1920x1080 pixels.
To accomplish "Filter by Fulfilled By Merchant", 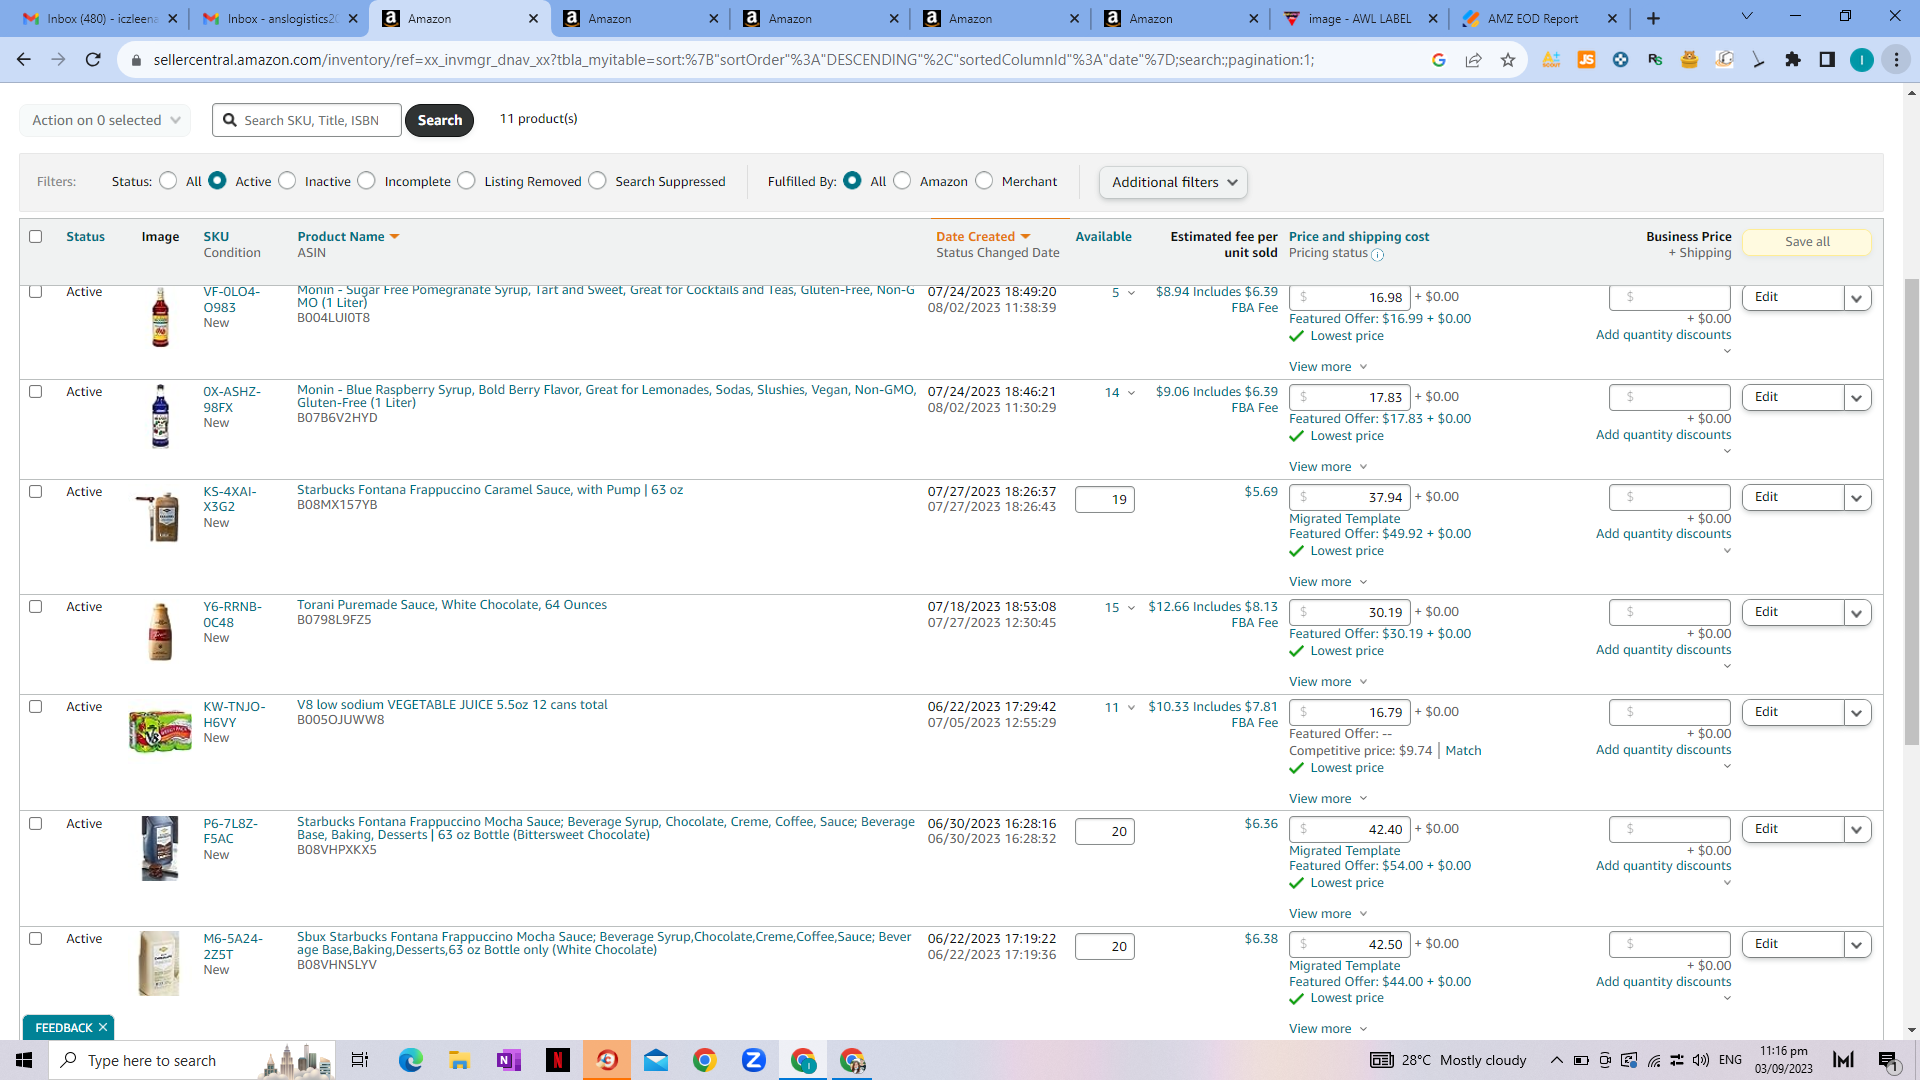I will tap(985, 181).
